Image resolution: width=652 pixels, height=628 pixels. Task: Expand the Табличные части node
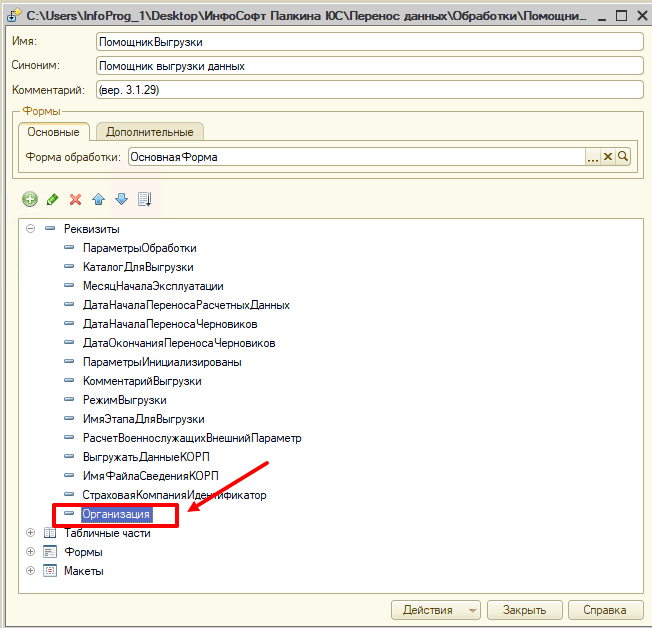point(31,533)
